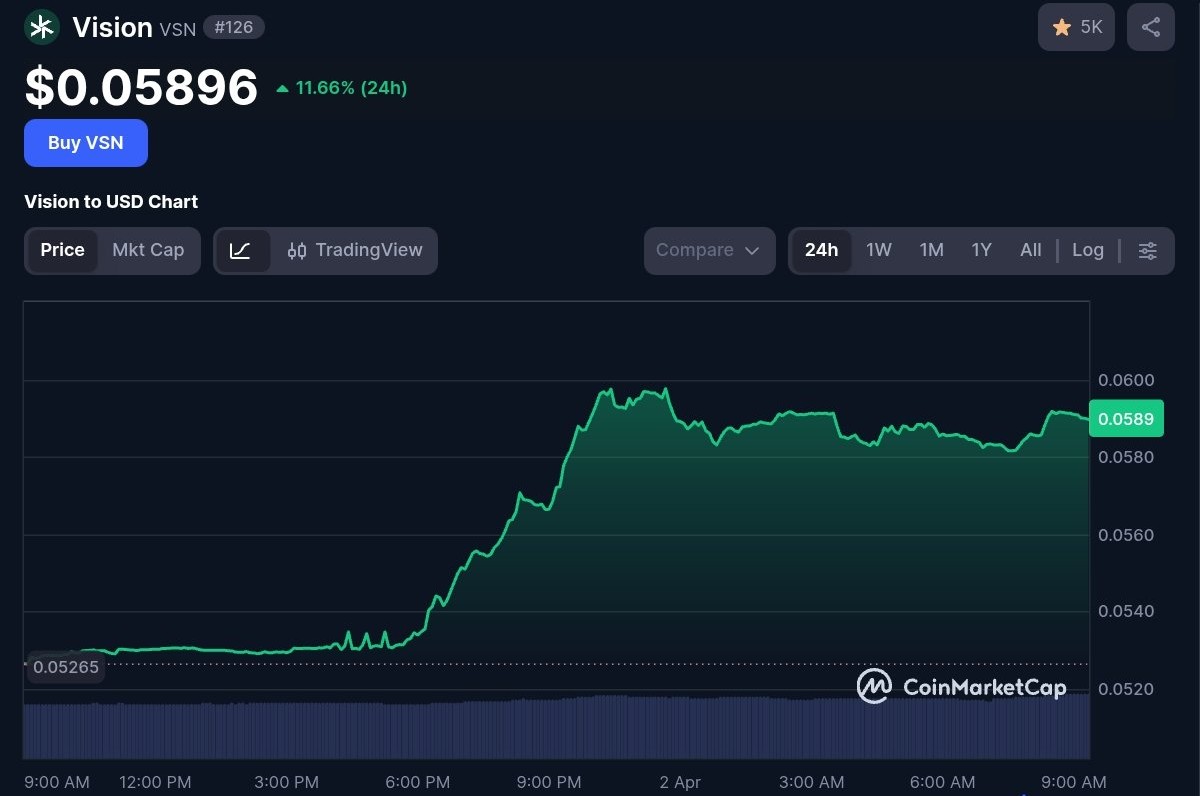1200x796 pixels.
Task: Click the 0.0589 current price label
Action: pyautogui.click(x=1126, y=419)
